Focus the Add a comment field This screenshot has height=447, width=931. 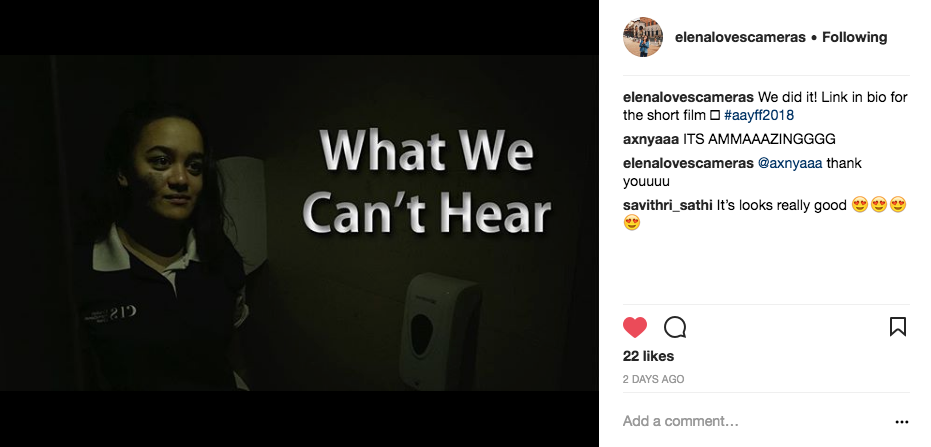tap(754, 421)
